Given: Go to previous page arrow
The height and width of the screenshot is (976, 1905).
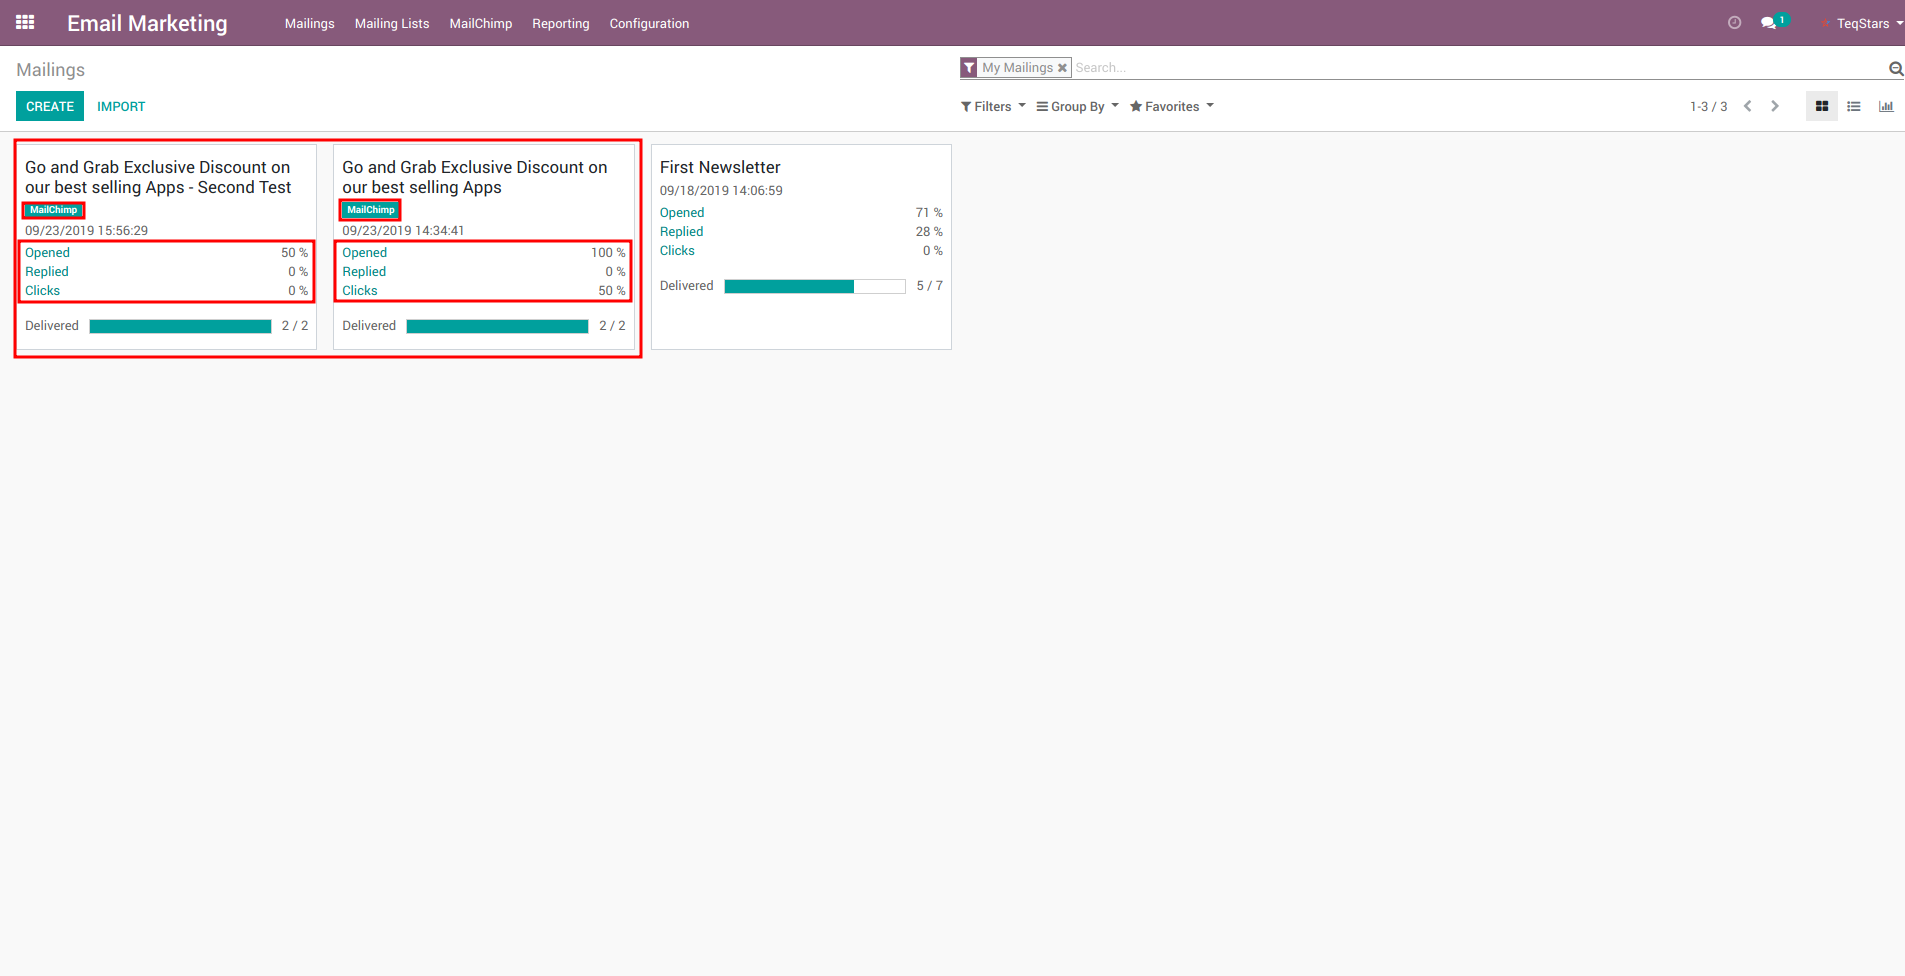Looking at the screenshot, I should point(1747,106).
